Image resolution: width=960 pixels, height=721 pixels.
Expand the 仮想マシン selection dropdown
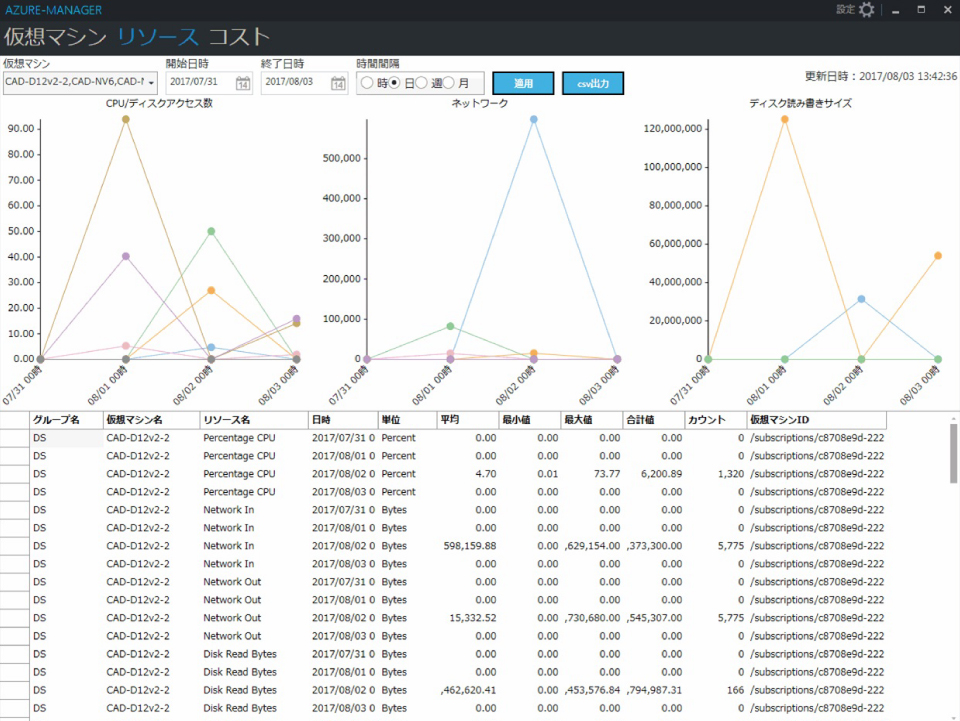151,83
